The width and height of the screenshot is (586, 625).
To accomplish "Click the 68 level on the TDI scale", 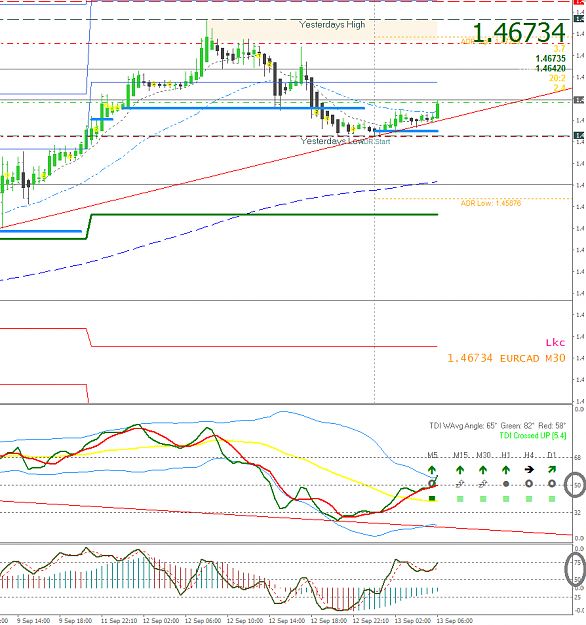I will [577, 458].
